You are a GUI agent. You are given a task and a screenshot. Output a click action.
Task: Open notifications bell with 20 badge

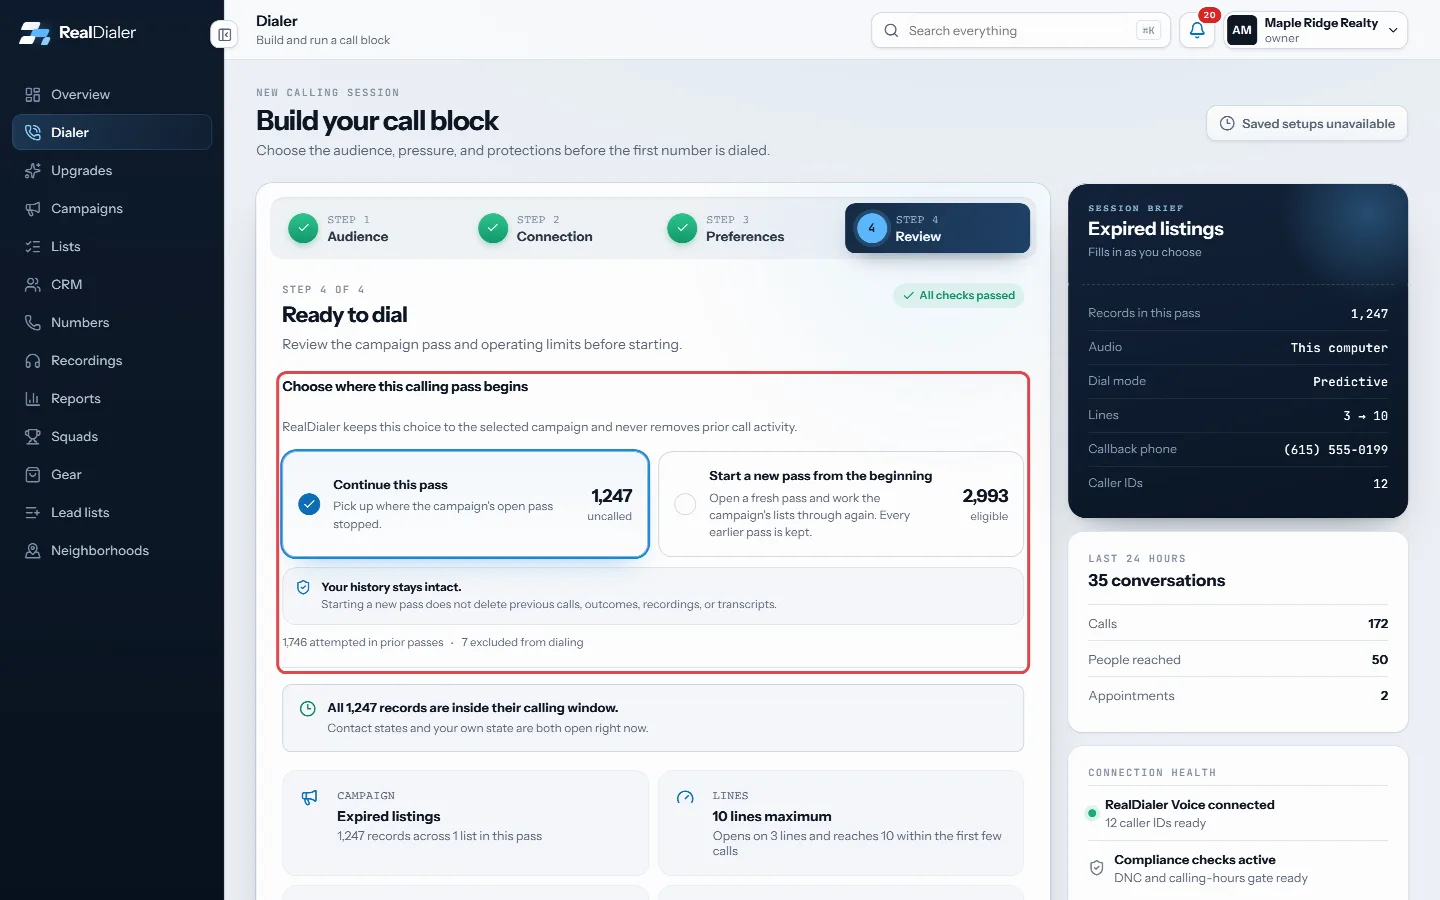pyautogui.click(x=1197, y=30)
